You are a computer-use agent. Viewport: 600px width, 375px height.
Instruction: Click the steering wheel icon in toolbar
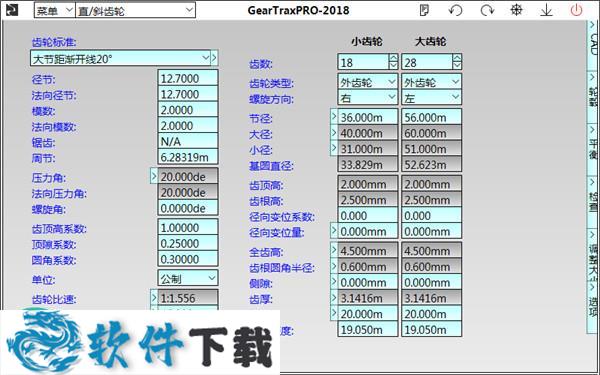pyautogui.click(x=517, y=10)
